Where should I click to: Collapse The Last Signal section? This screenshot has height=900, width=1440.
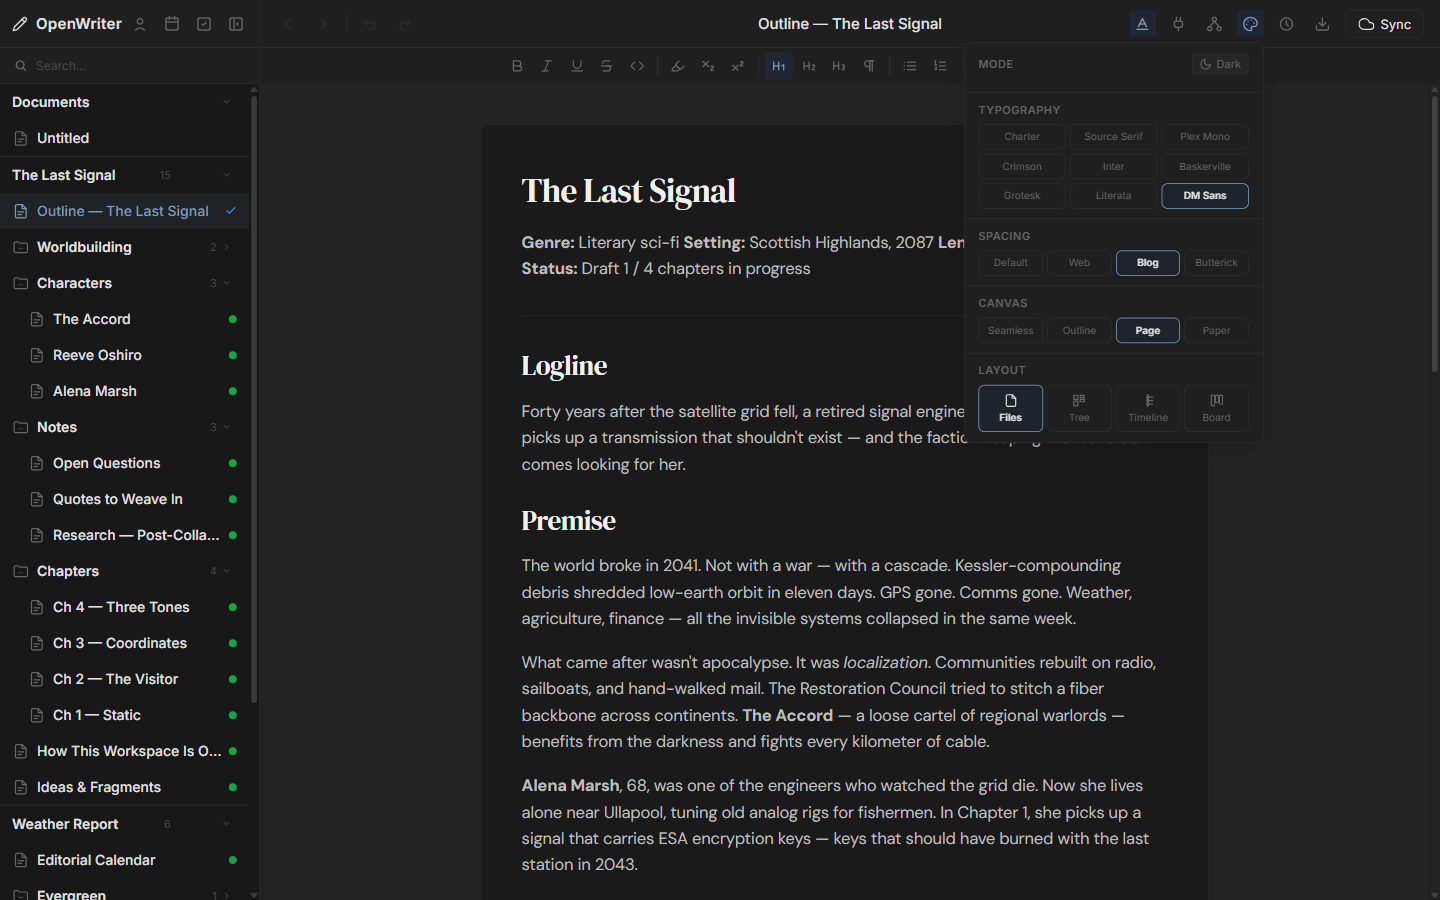(x=227, y=175)
